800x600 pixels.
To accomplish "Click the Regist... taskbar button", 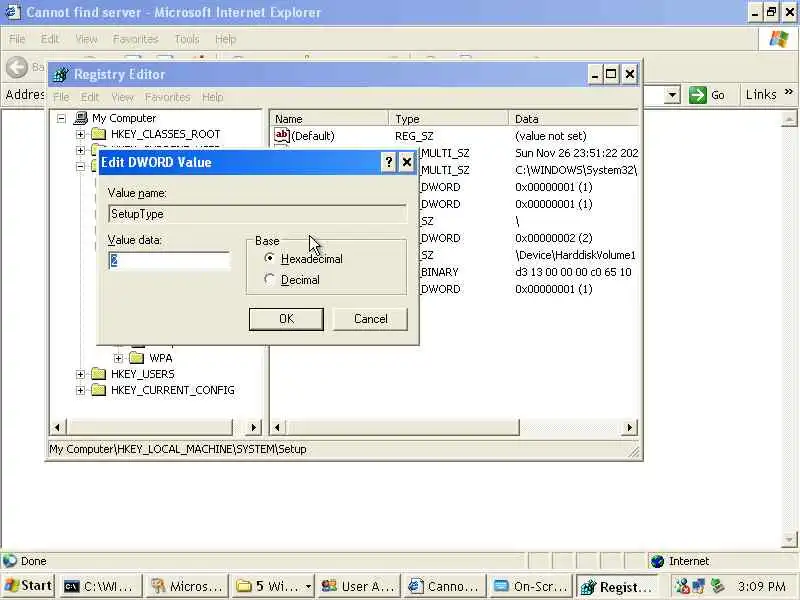I will coord(616,587).
